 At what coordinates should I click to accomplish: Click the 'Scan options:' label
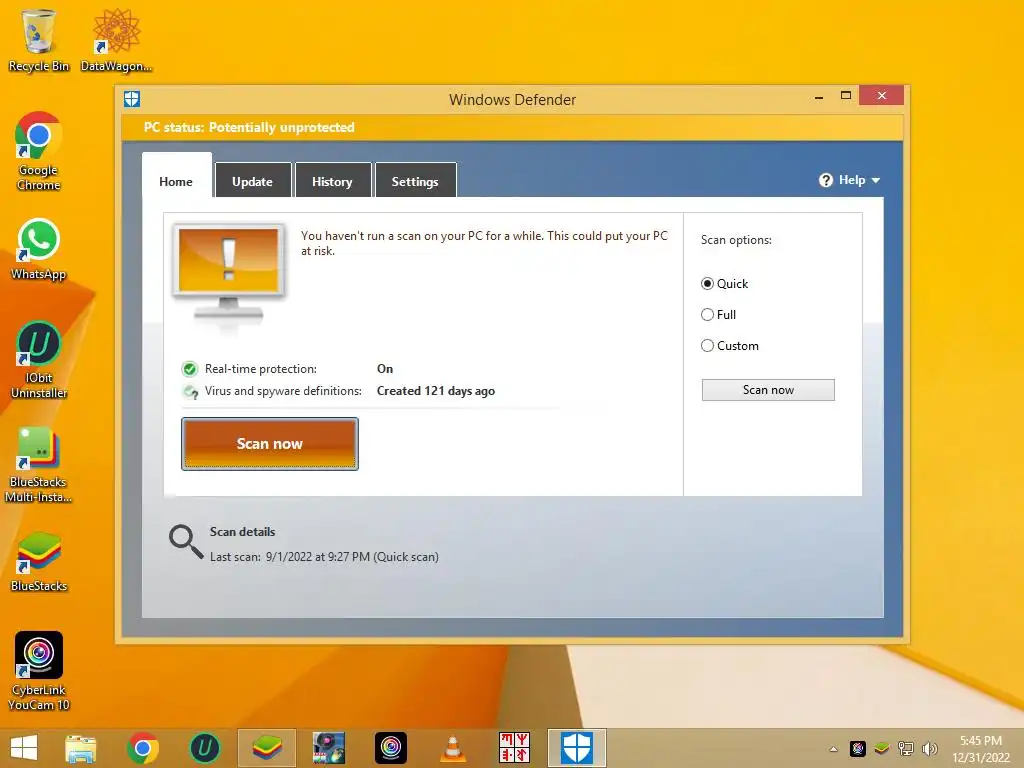pyautogui.click(x=736, y=240)
